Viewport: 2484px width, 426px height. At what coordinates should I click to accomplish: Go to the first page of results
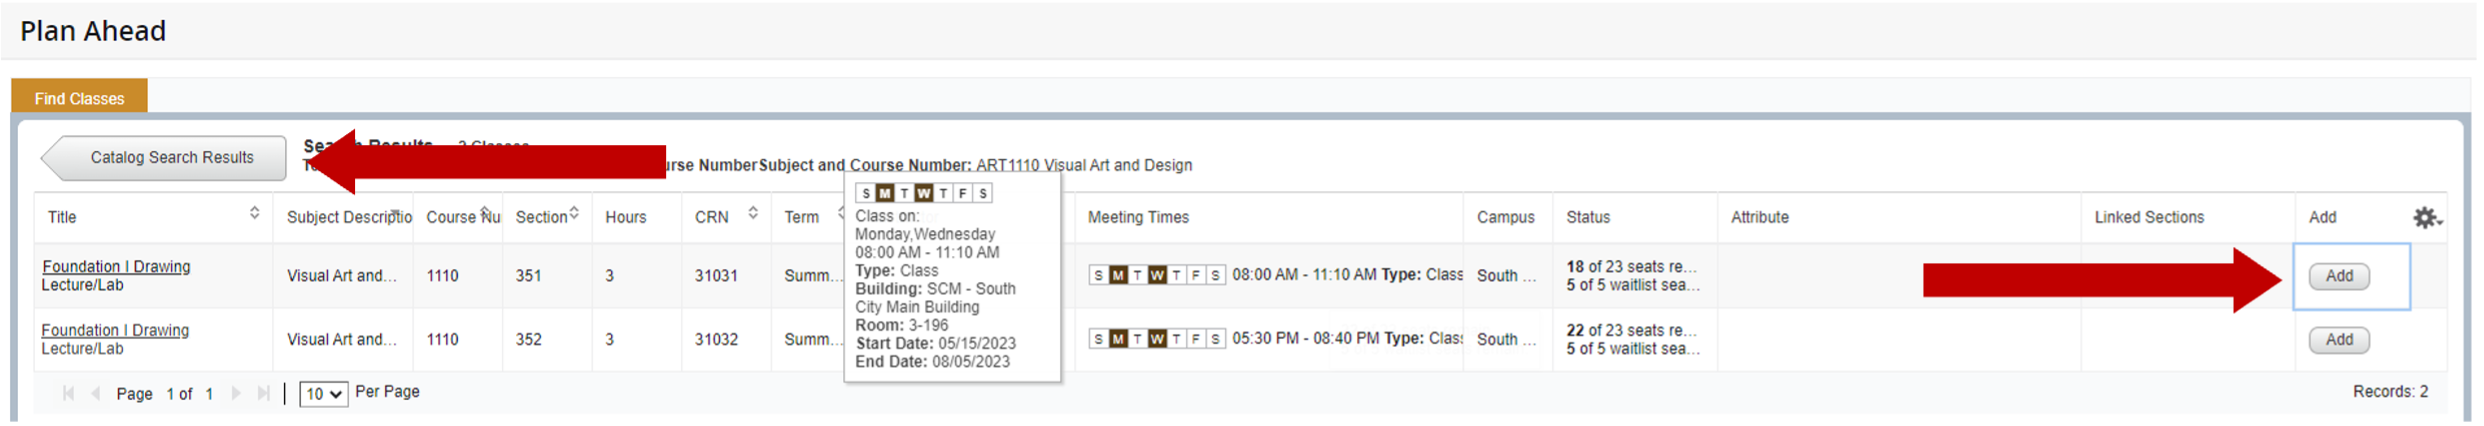pos(68,393)
